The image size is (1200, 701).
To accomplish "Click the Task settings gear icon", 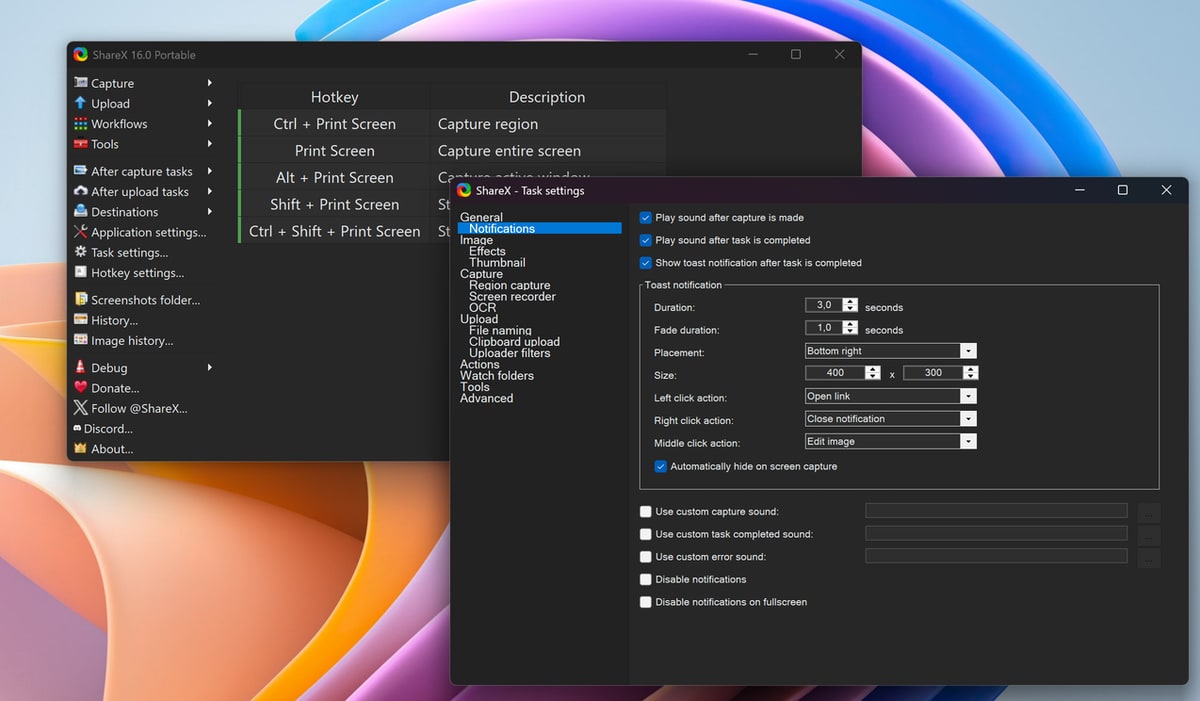I will [x=80, y=252].
